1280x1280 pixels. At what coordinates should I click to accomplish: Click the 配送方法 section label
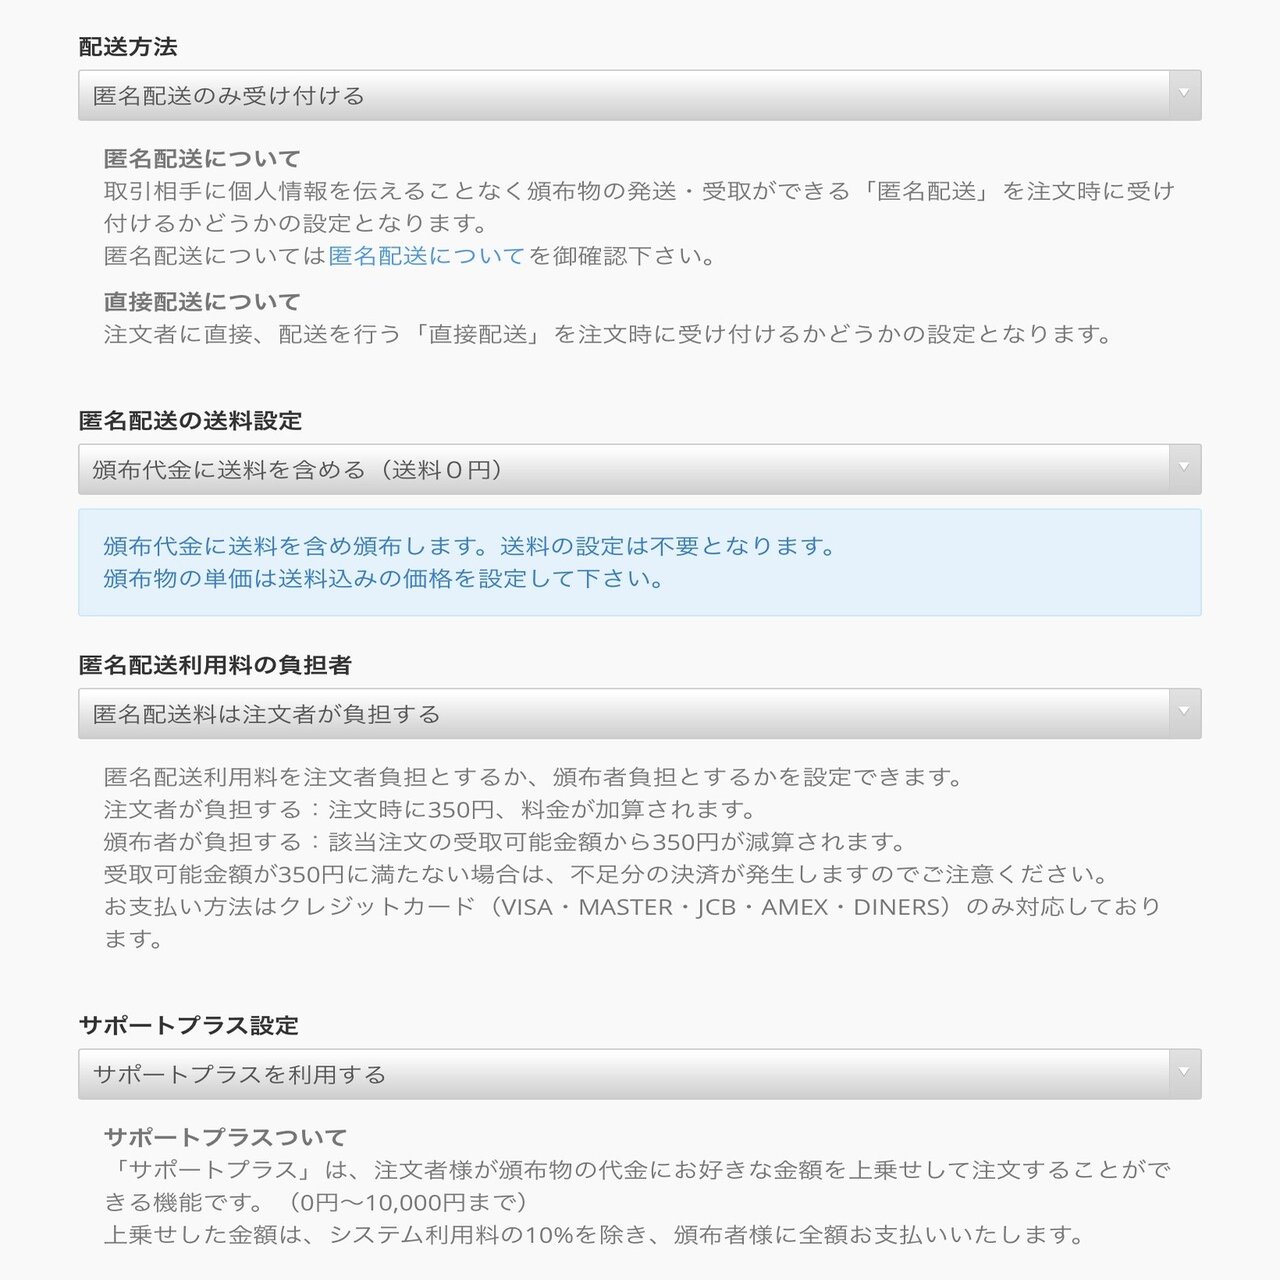coord(128,47)
